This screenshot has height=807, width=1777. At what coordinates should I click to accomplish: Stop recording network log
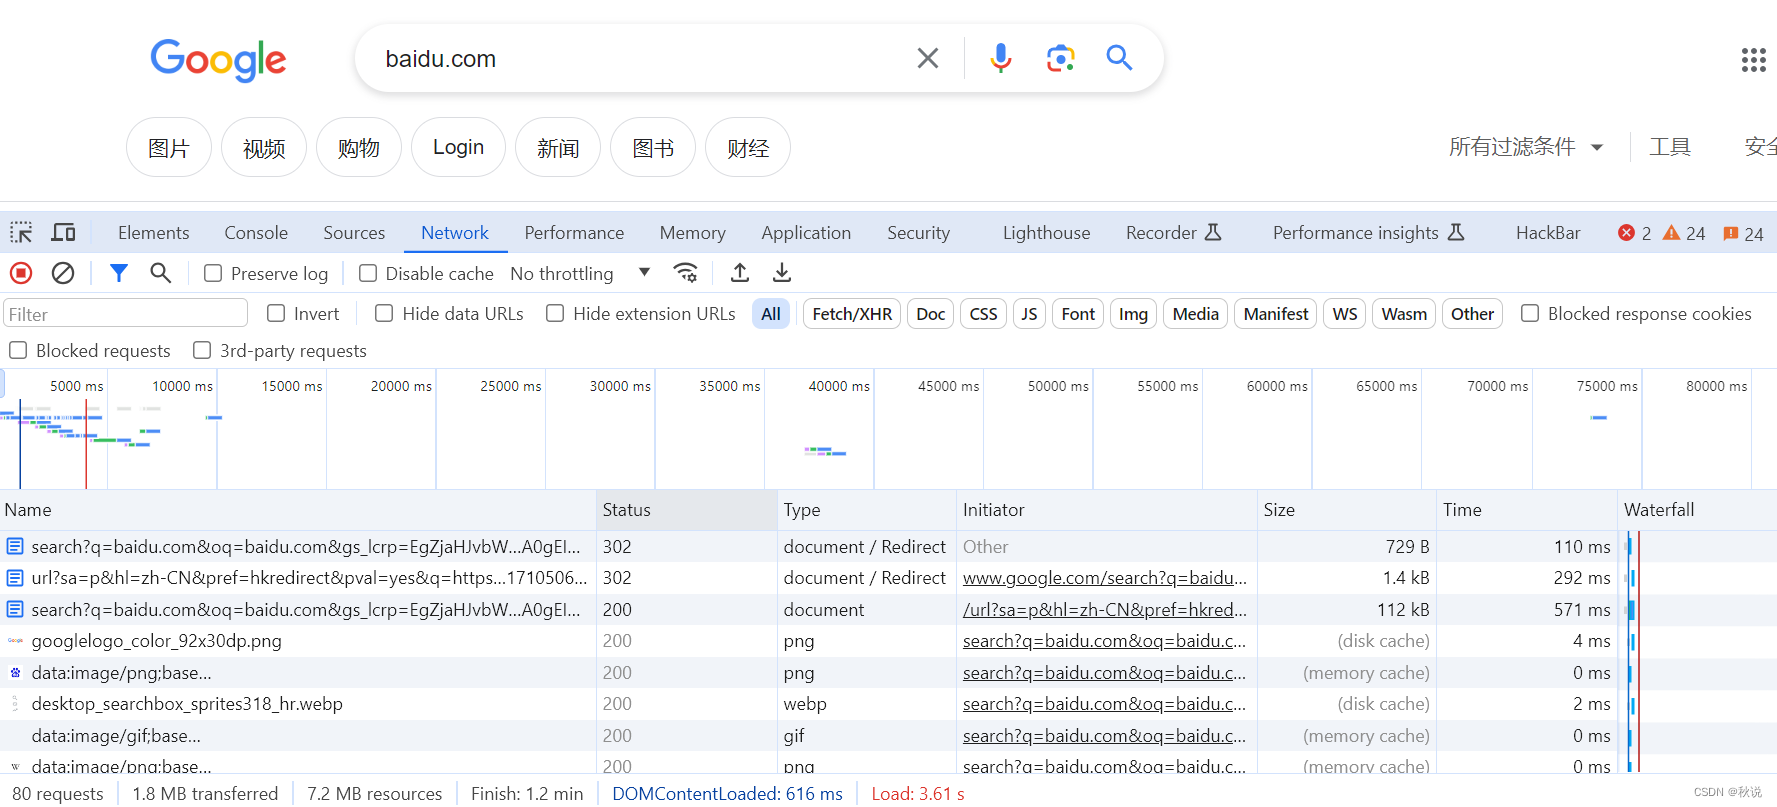[x=21, y=273]
